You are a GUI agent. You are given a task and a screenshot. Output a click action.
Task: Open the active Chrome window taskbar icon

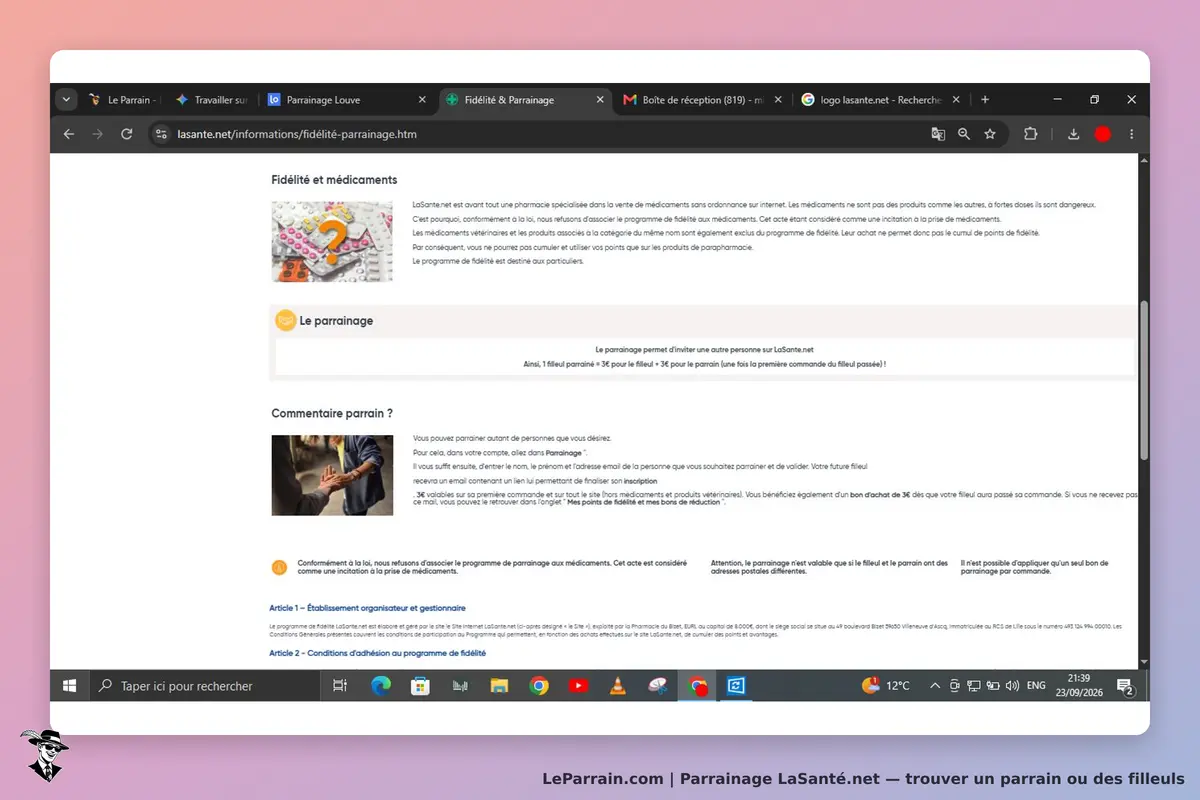(697, 686)
